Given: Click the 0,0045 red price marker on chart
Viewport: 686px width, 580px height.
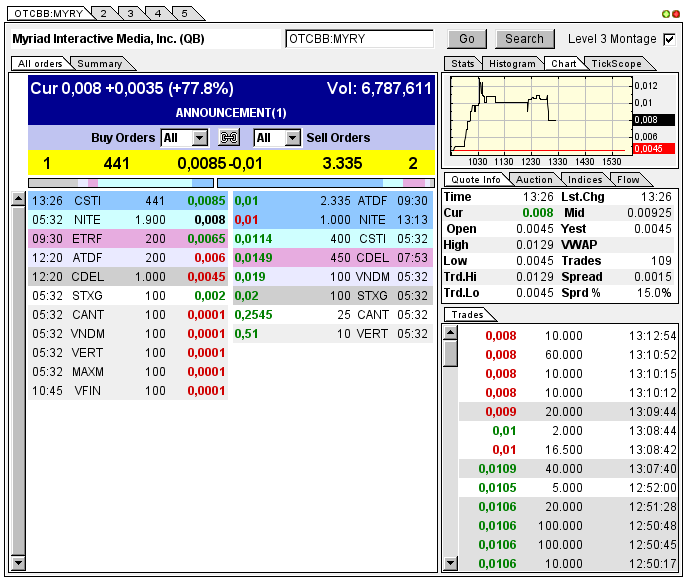Looking at the screenshot, I should (654, 149).
